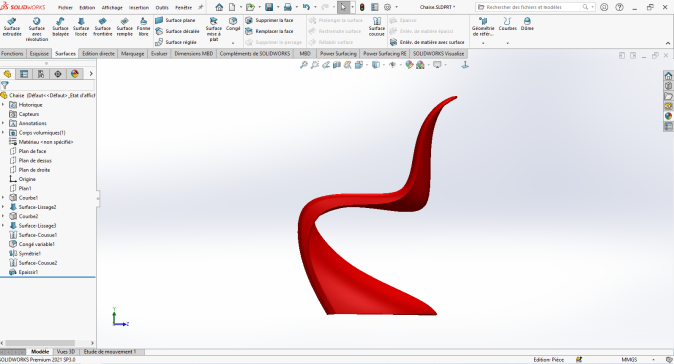The image size is (674, 364).
Task: Click Surface décalée command
Action: 177,31
